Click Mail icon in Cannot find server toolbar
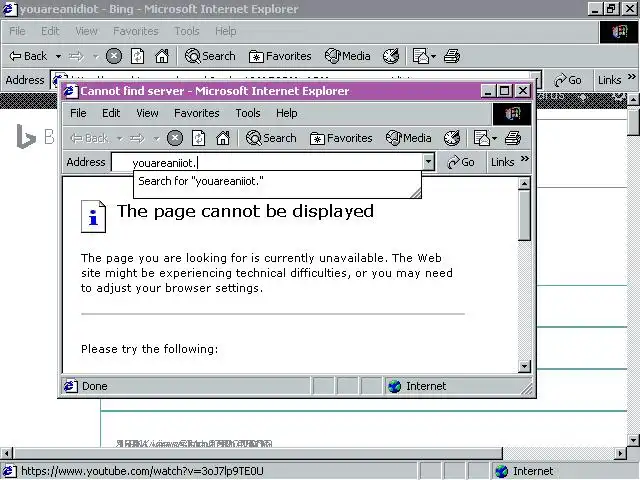Viewport: 640px width, 480px height. coord(482,138)
